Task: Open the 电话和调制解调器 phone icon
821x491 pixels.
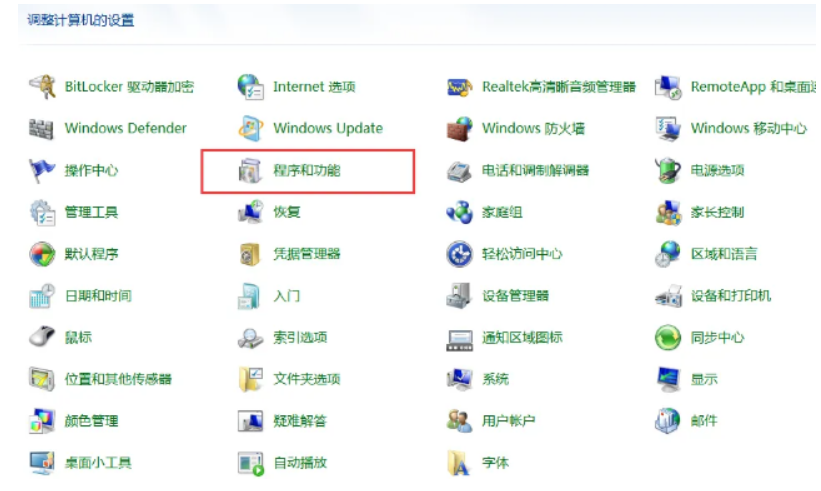Action: 459,171
